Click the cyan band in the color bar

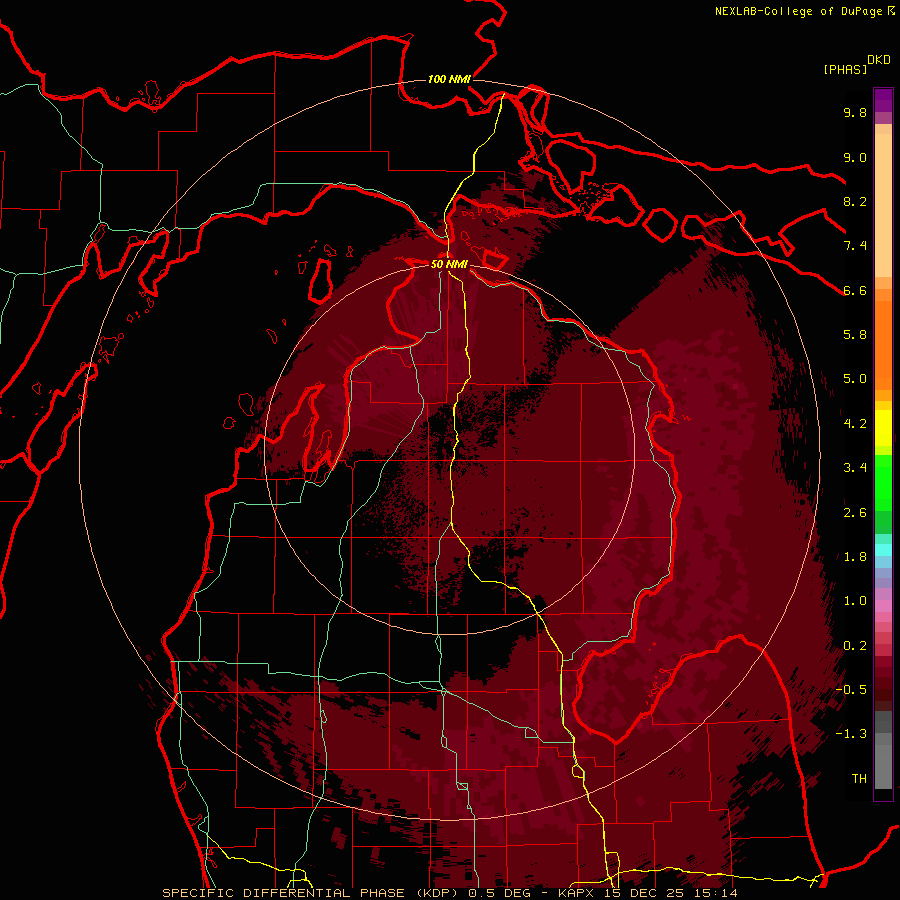pos(883,550)
